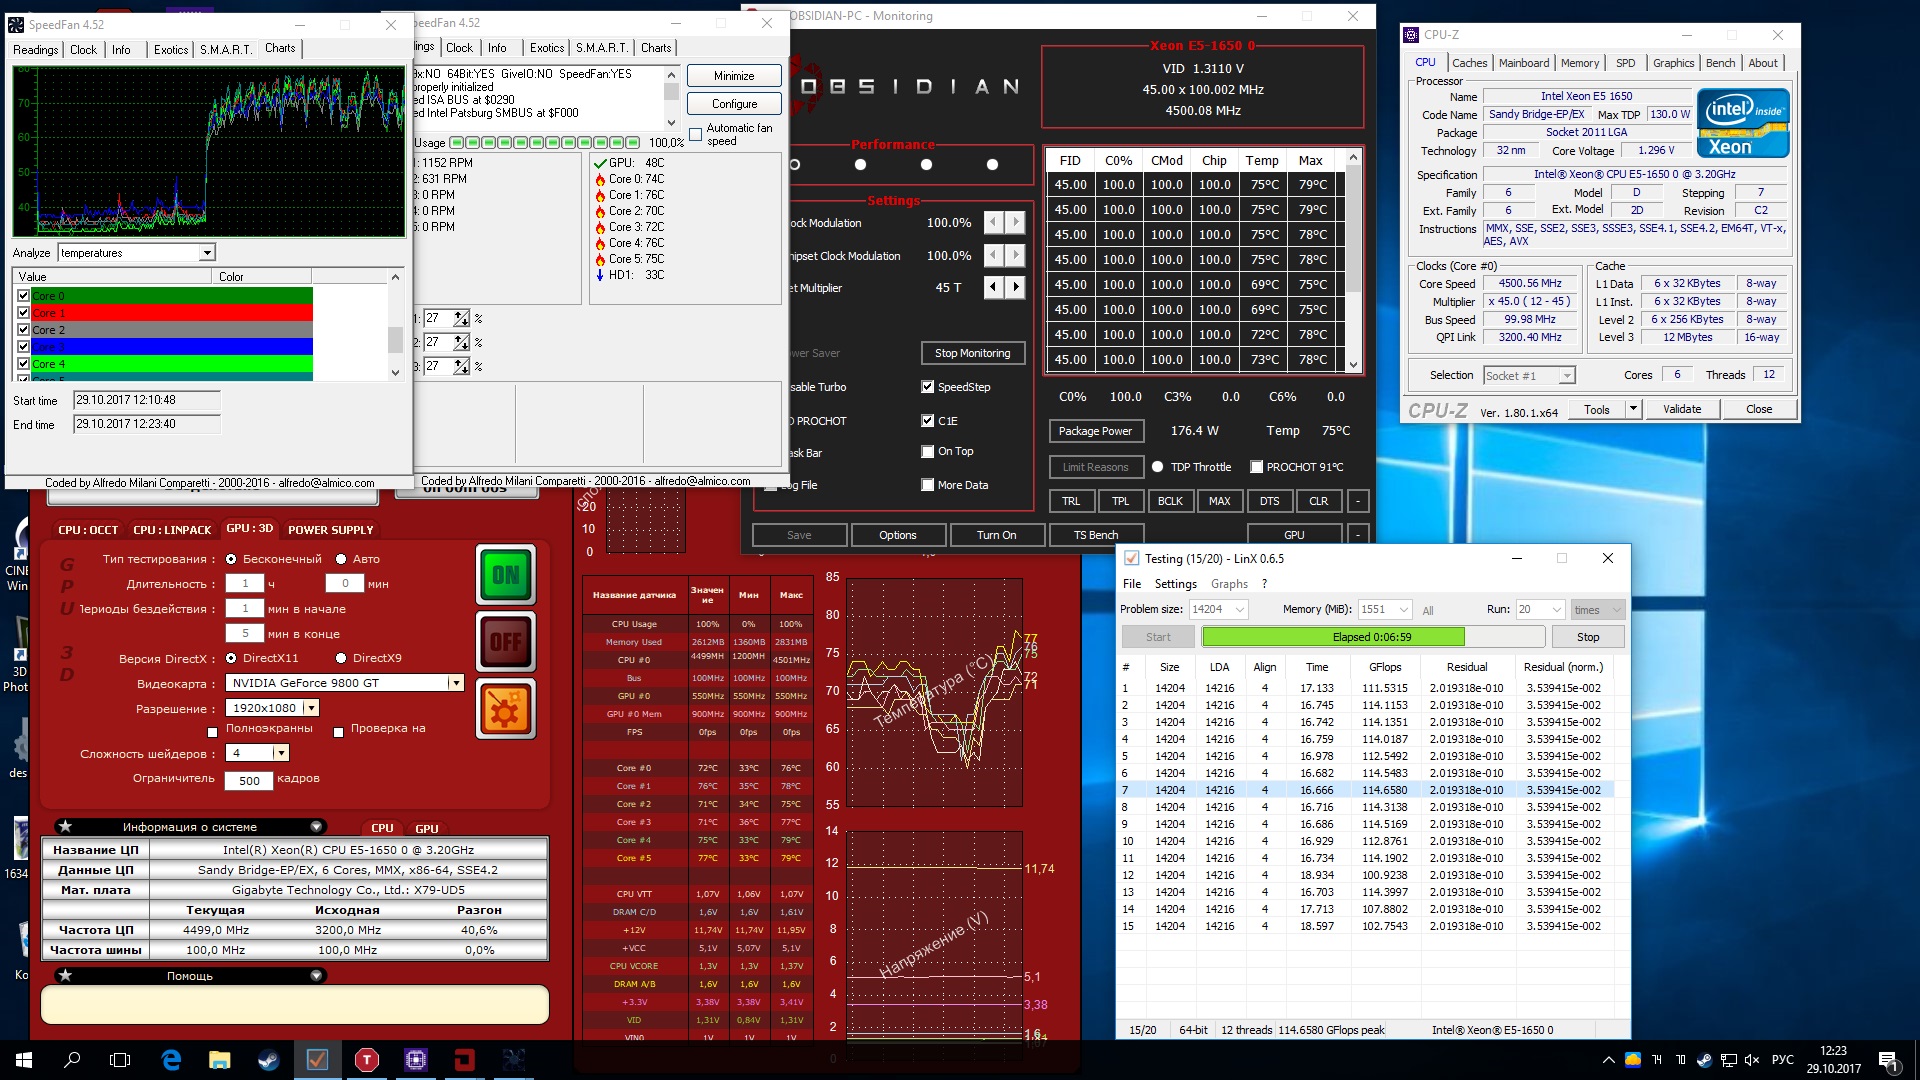Open taskbar search magnifier
Viewport: 1920px width, 1080px height.
point(72,1060)
